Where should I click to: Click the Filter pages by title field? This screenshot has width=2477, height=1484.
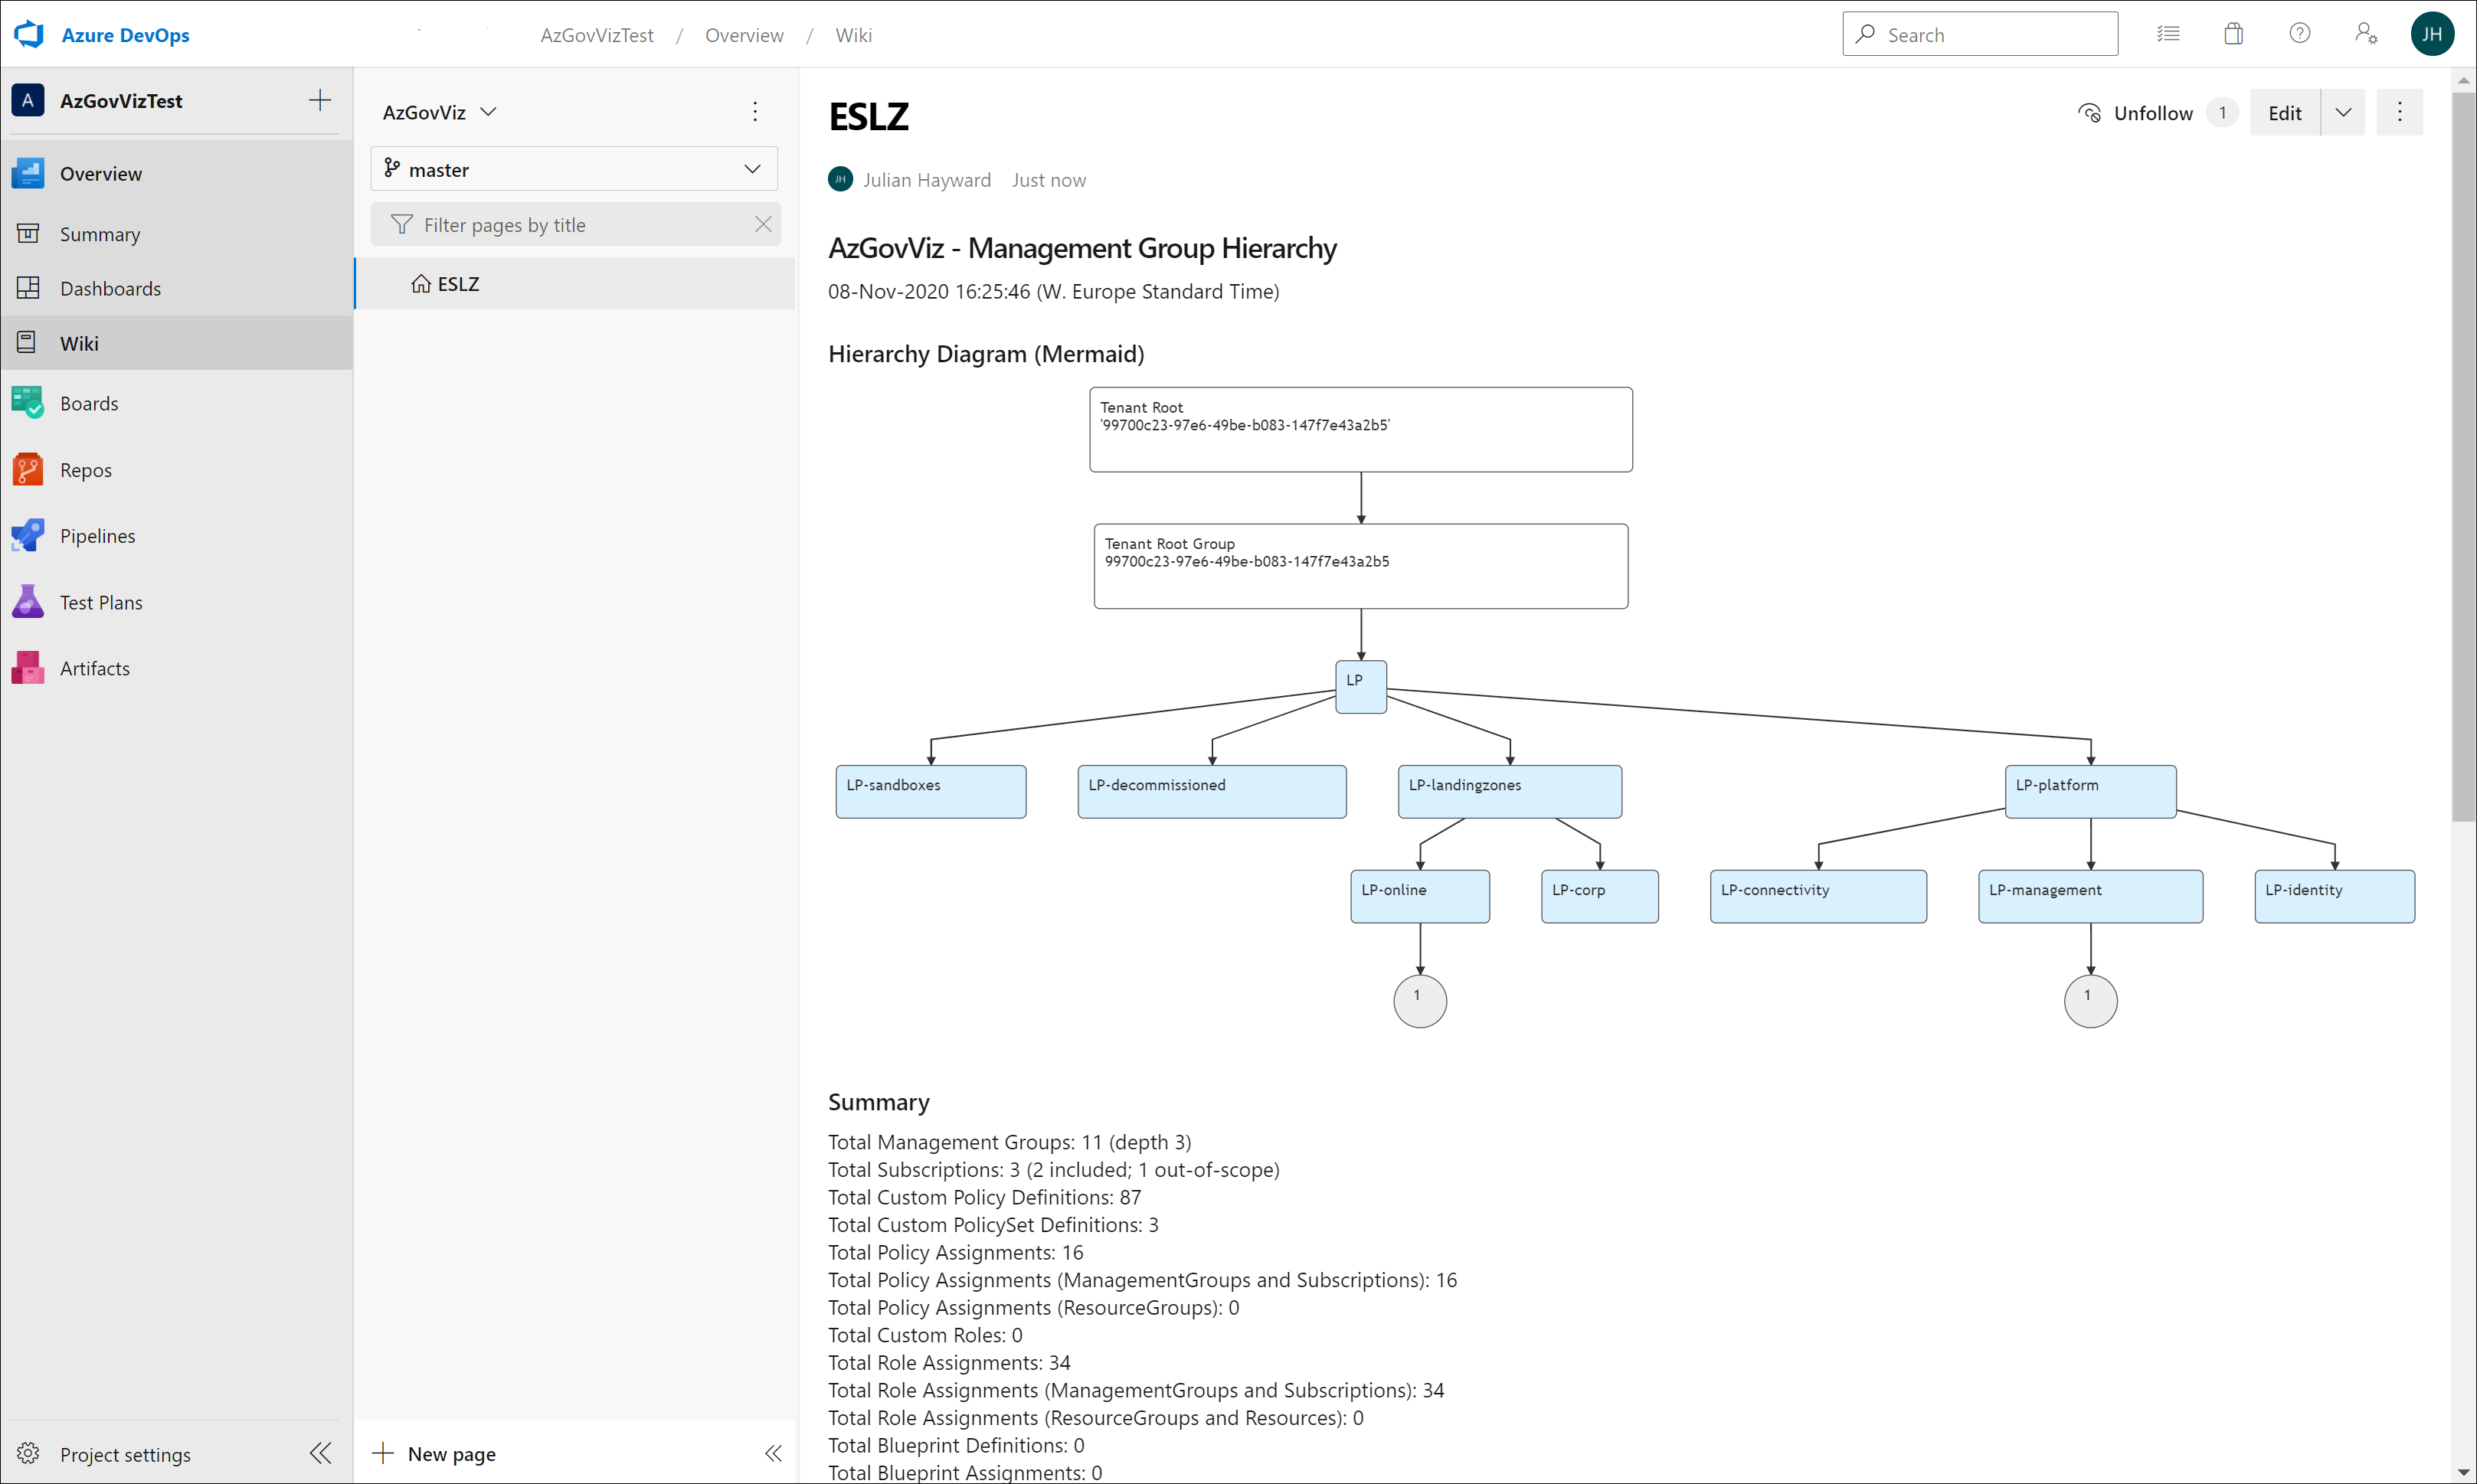pyautogui.click(x=574, y=225)
